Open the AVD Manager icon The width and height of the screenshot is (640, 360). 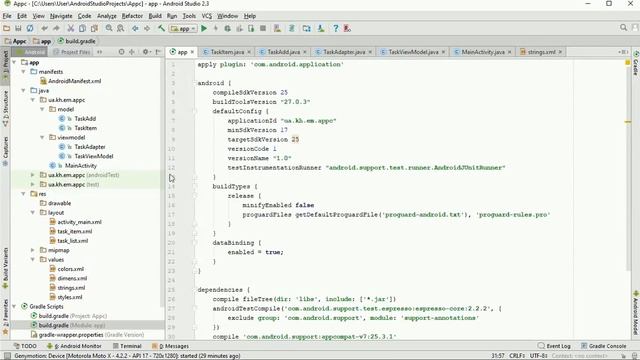[277, 28]
